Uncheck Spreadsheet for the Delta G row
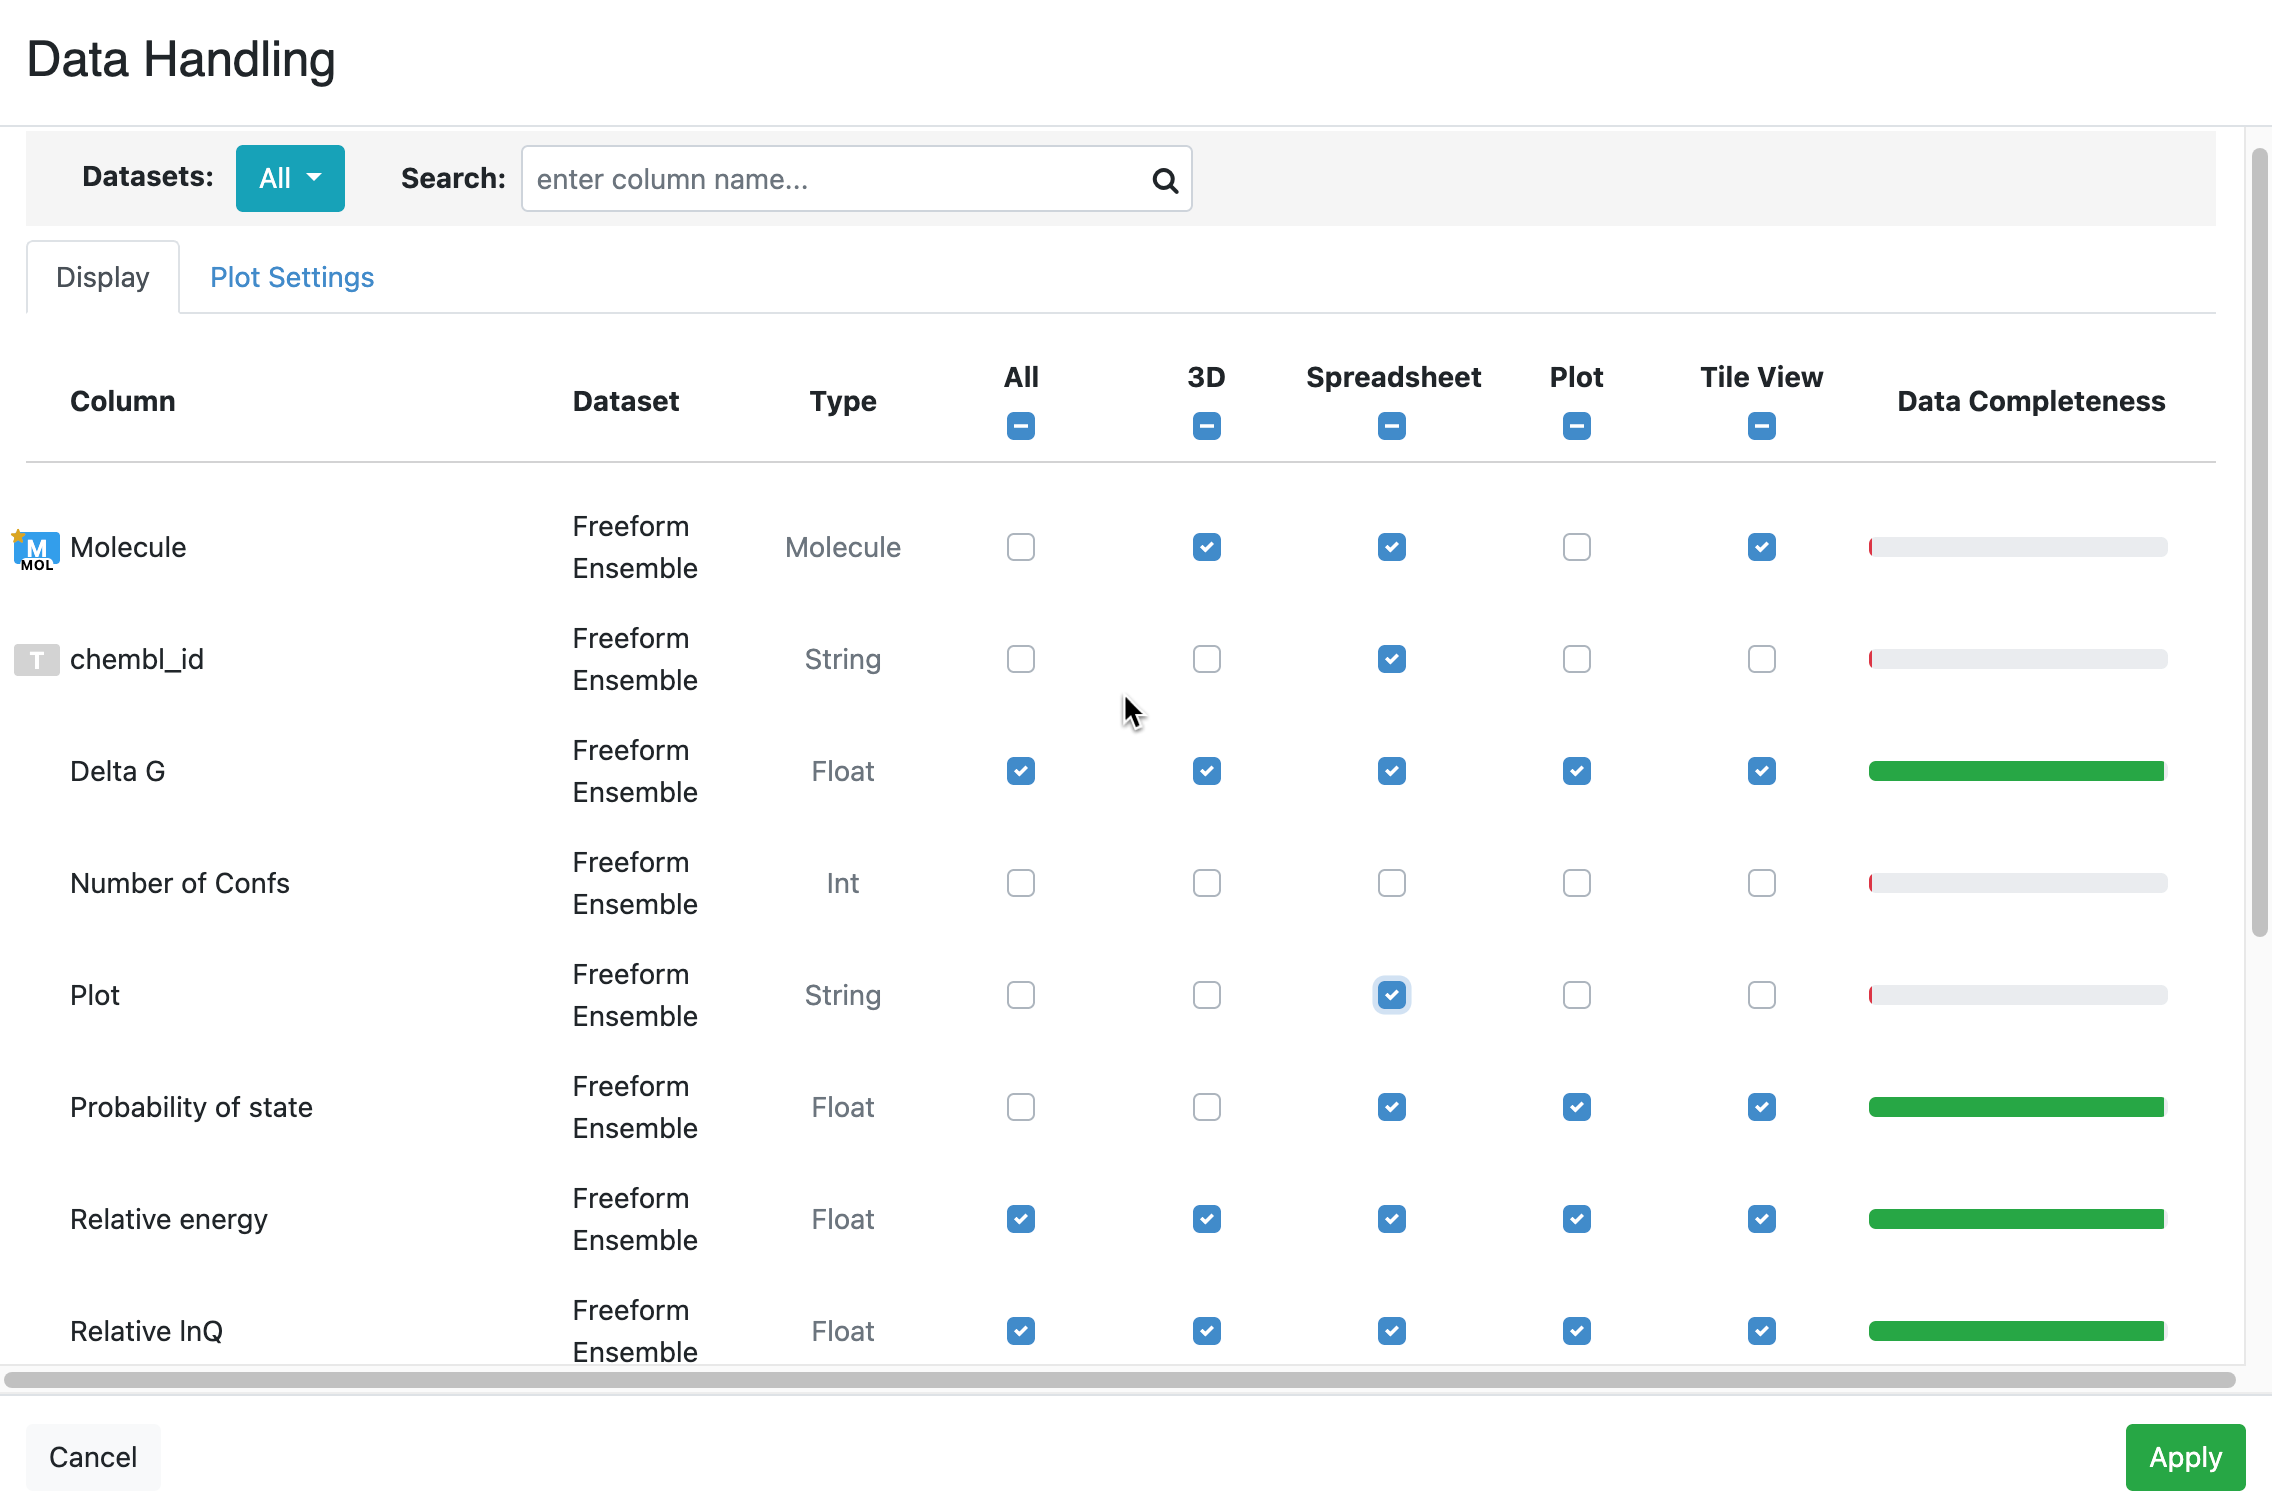The width and height of the screenshot is (2272, 1500). [x=1392, y=771]
